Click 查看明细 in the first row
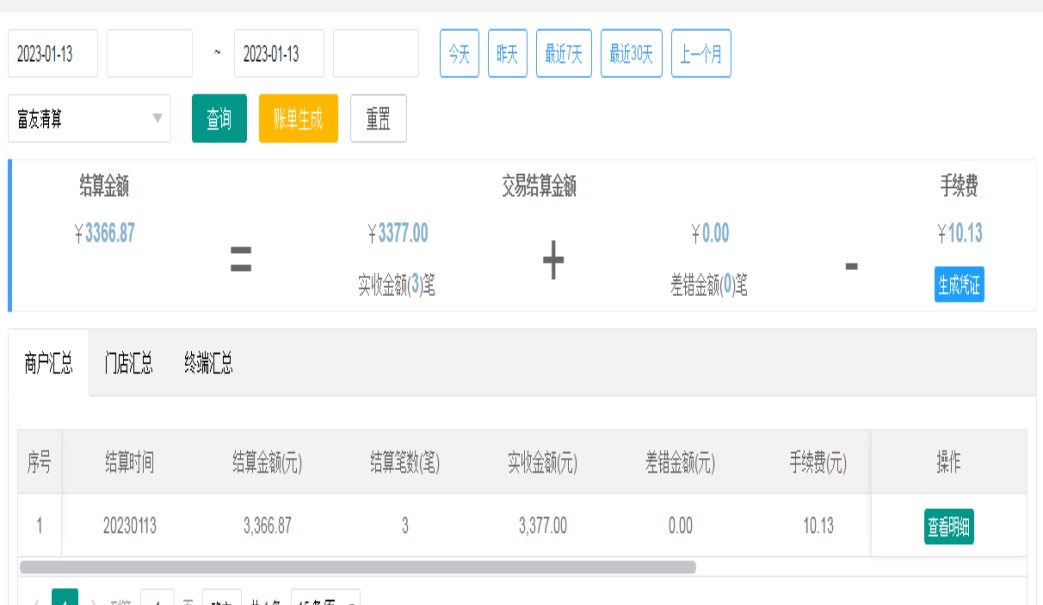Viewport: 1043px width, 605px height. [x=948, y=526]
